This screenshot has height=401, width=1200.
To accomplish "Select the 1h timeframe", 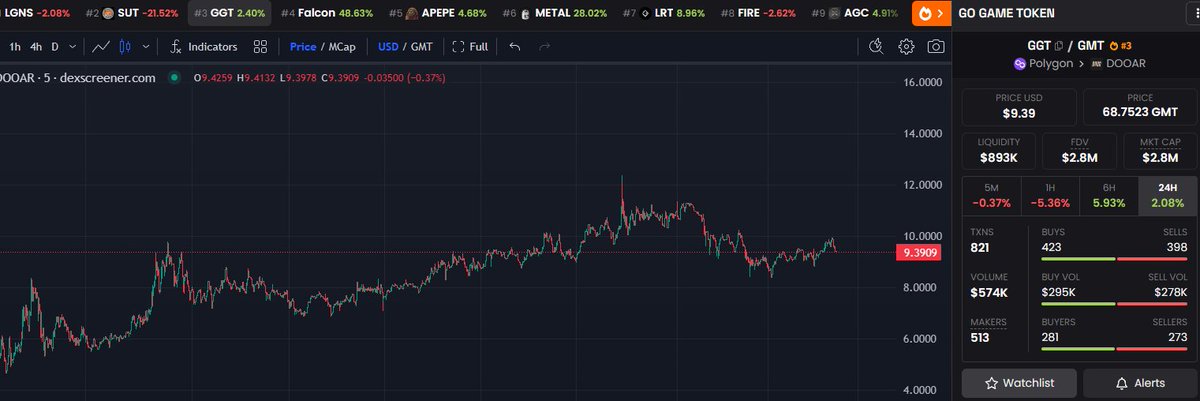I will [14, 46].
